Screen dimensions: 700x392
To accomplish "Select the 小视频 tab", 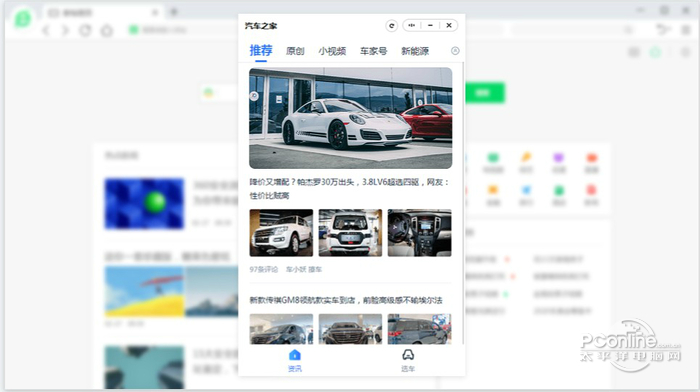I will [332, 51].
